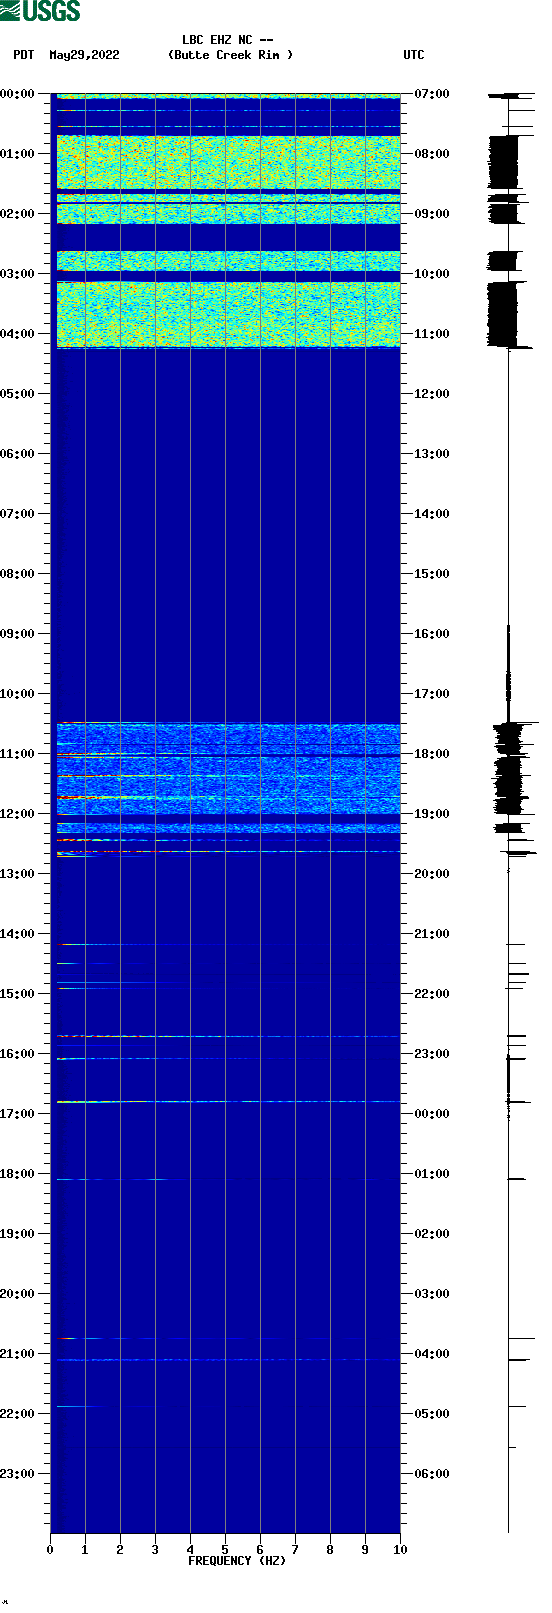Click the PDT '06:00' time label
552x1613 pixels.
18,454
